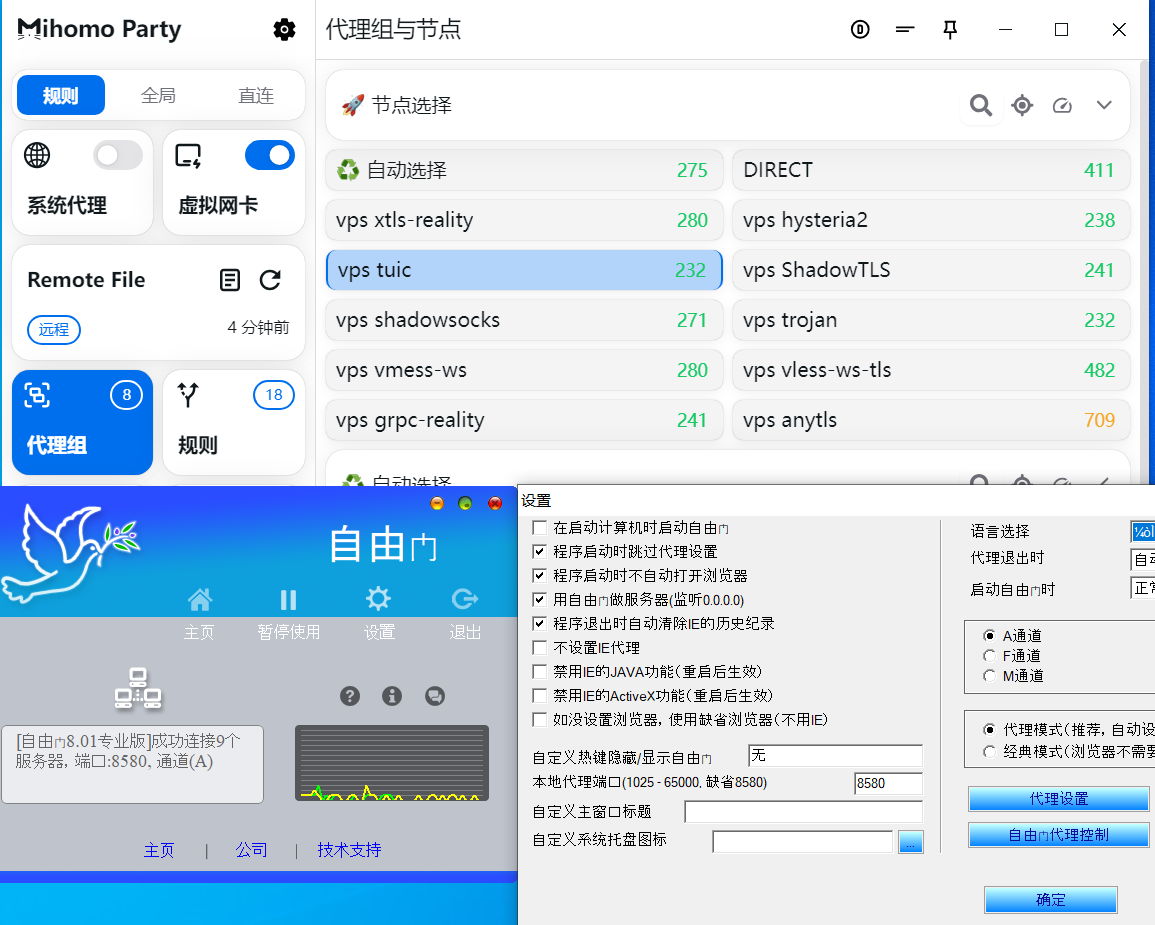Uncheck 用自由门做服务器 option
This screenshot has width=1155, height=925.
(539, 599)
